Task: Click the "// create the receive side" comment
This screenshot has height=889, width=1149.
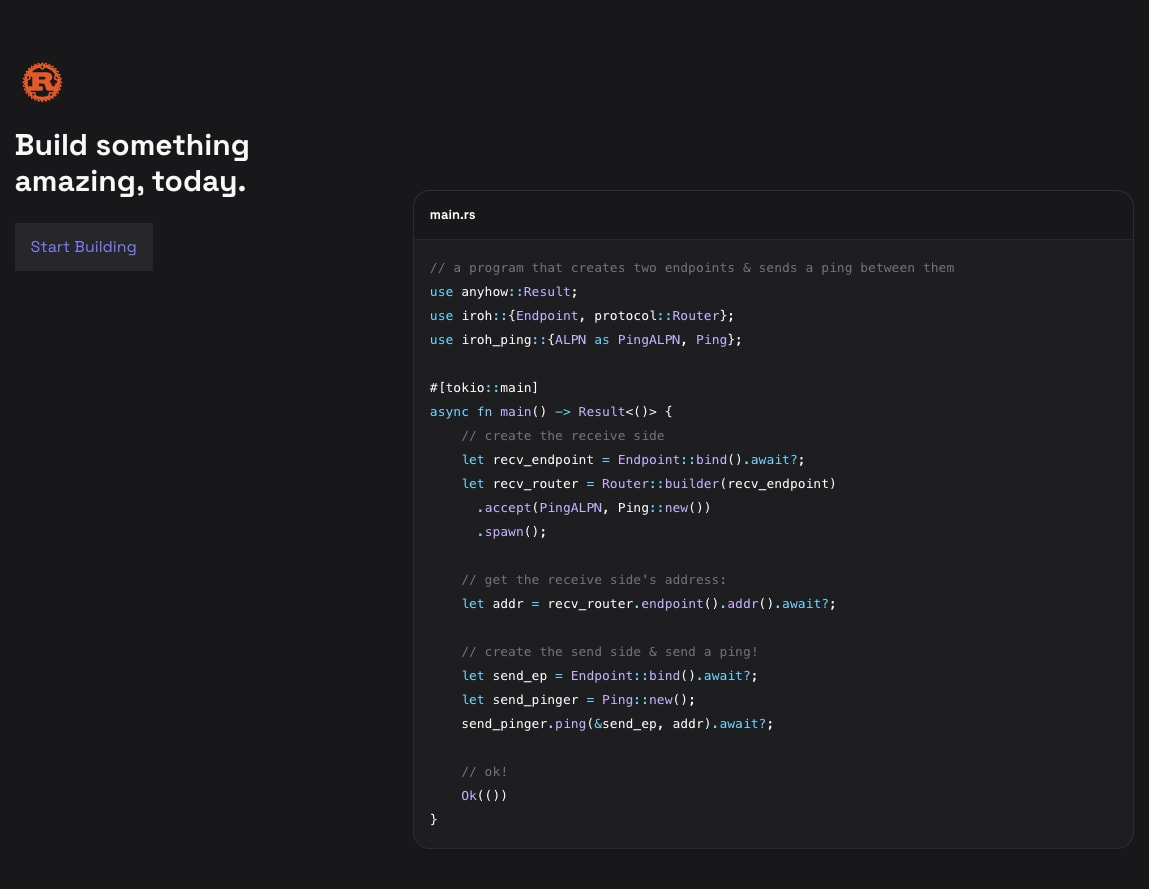Action: (563, 436)
